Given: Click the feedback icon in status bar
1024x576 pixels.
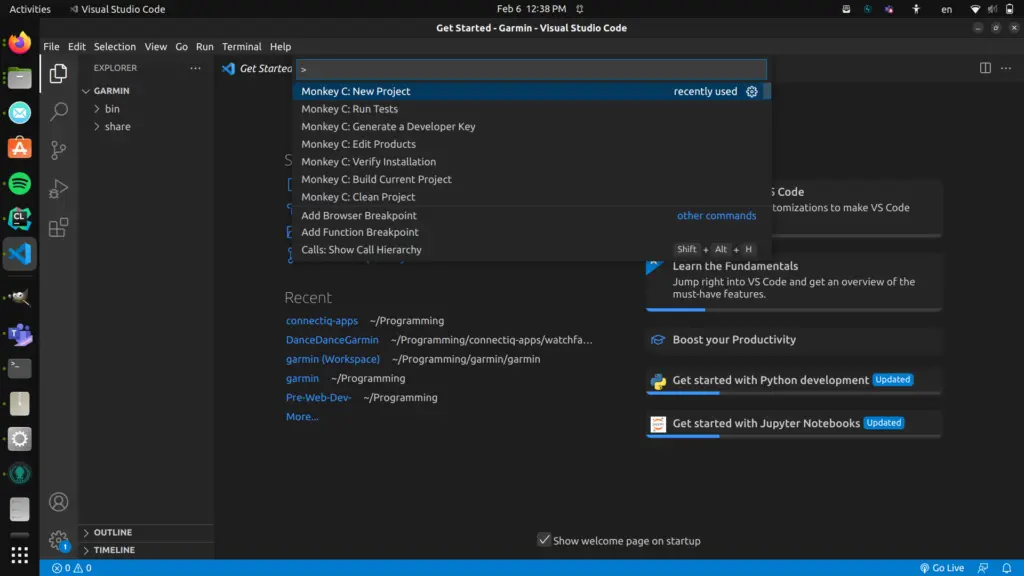Looking at the screenshot, I should tap(983, 568).
